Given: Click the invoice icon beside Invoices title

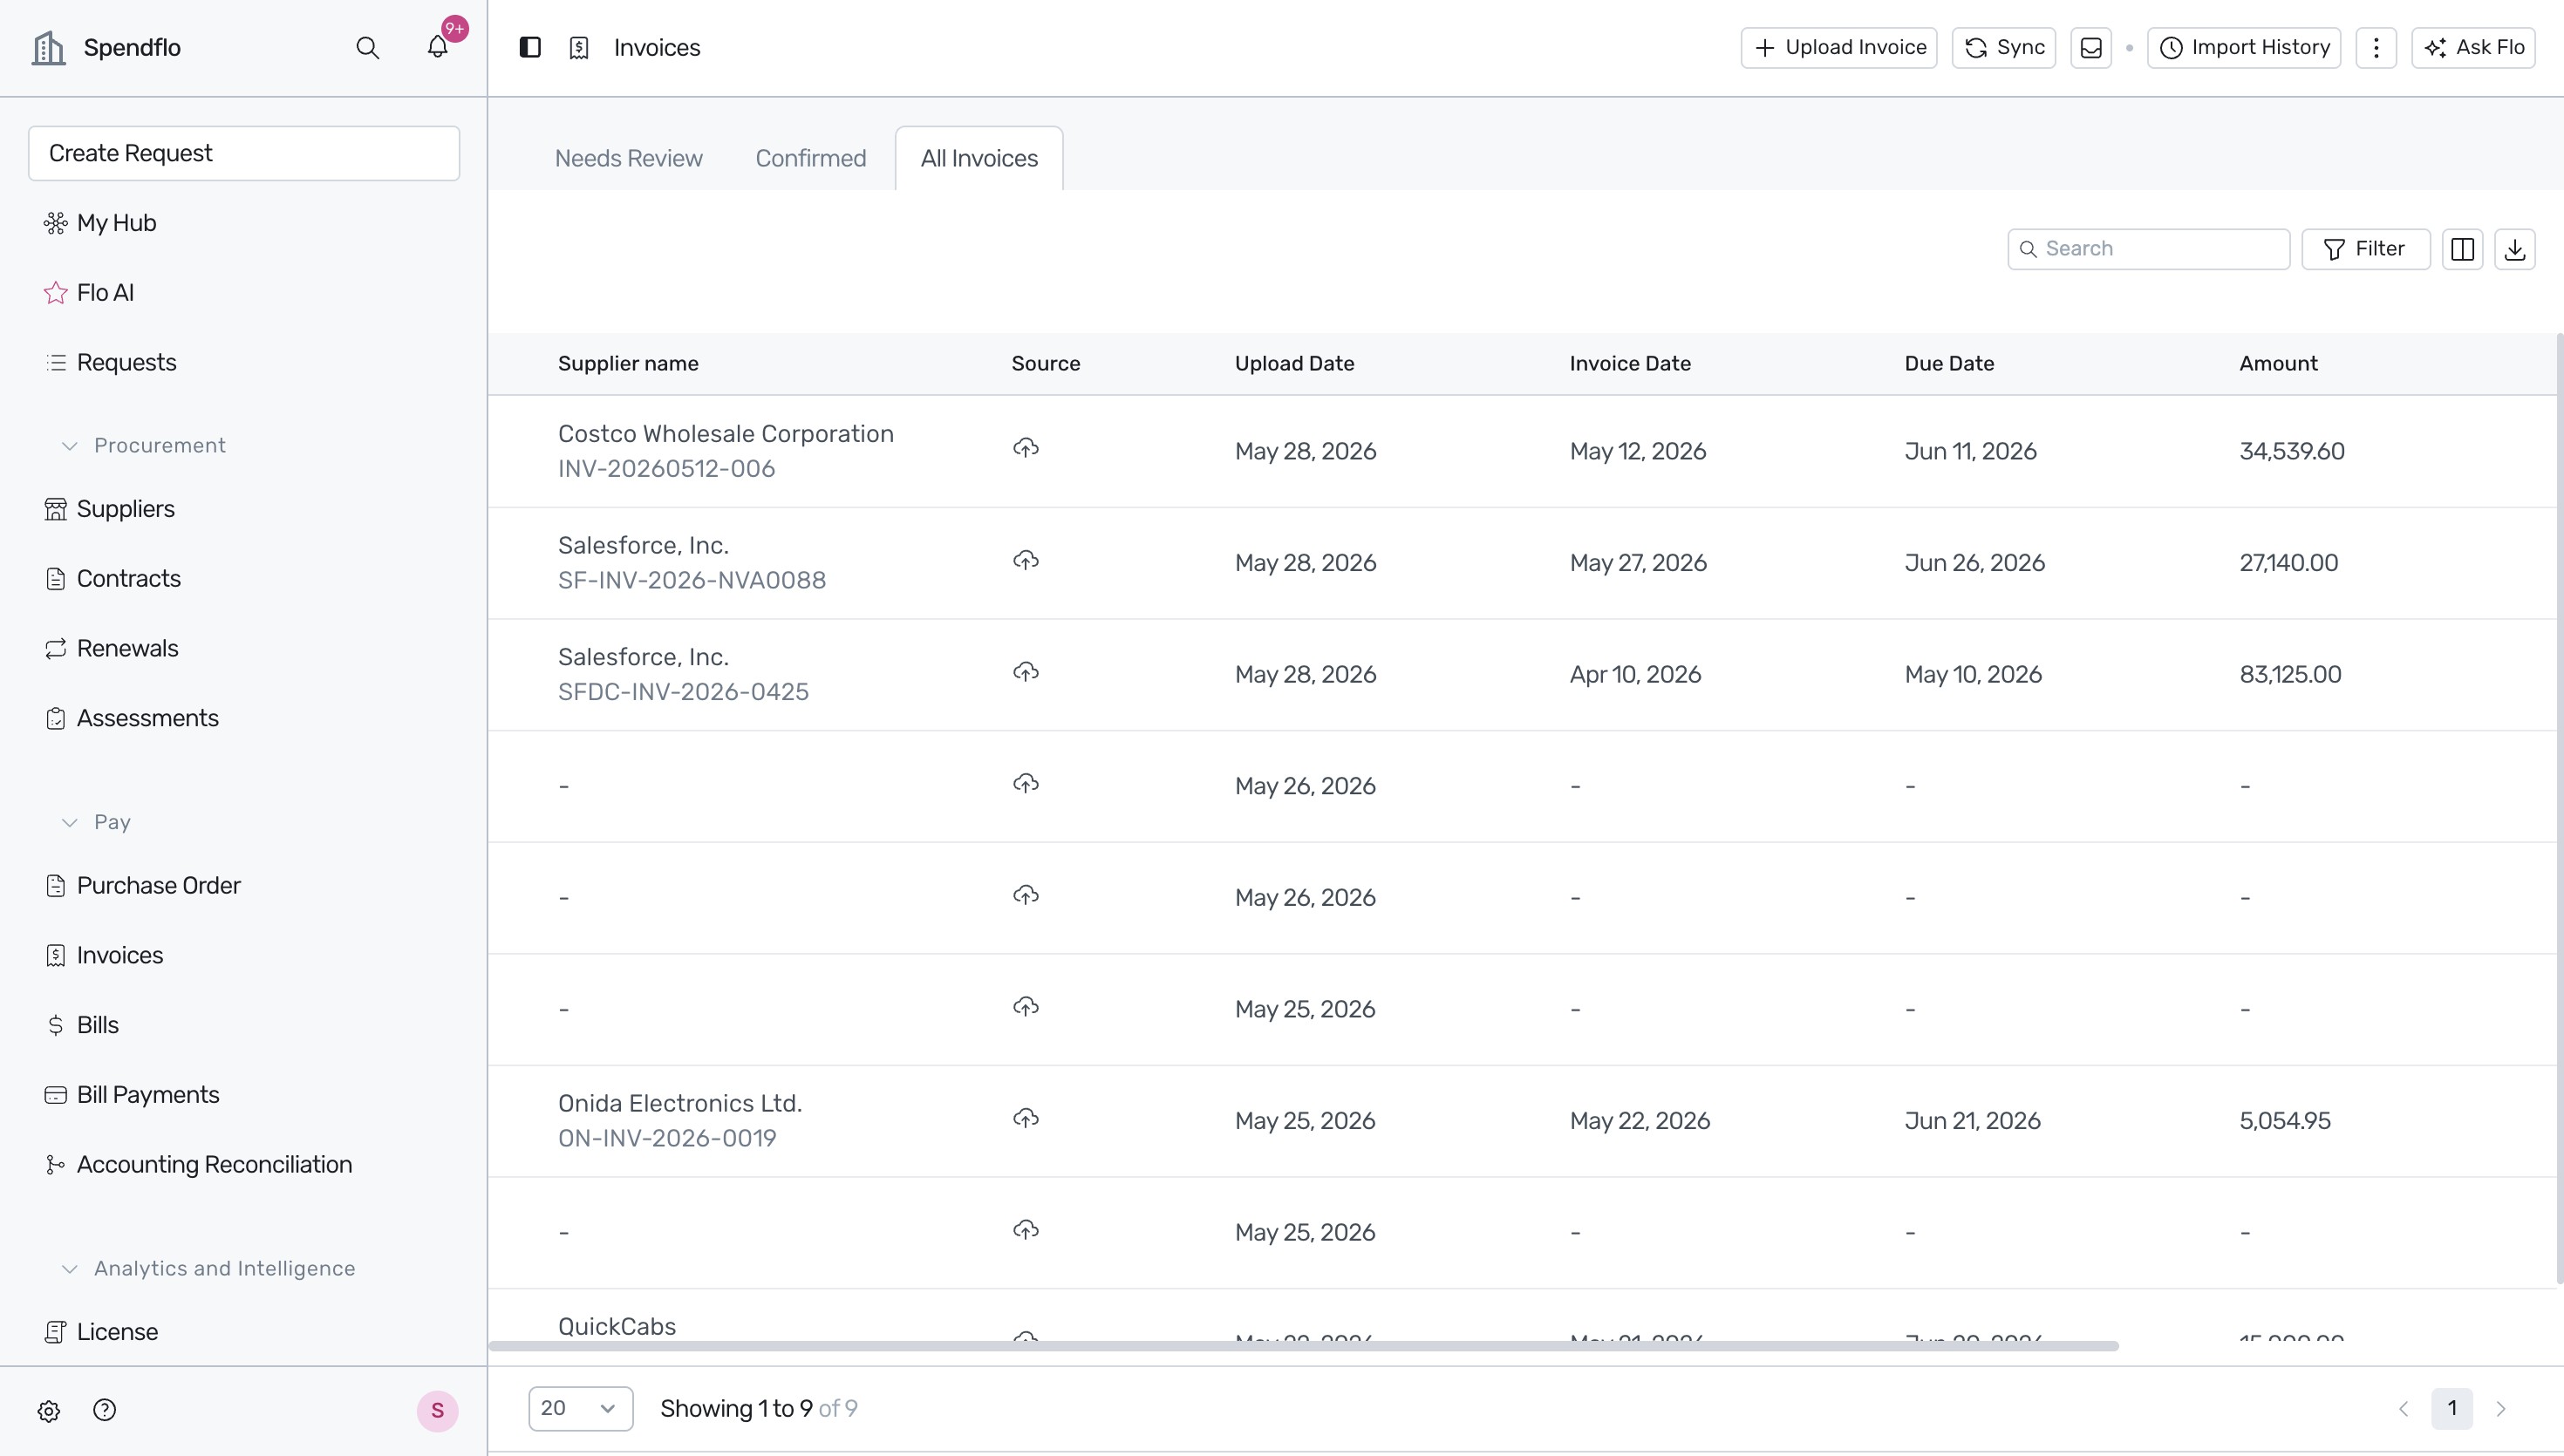Looking at the screenshot, I should (579, 48).
